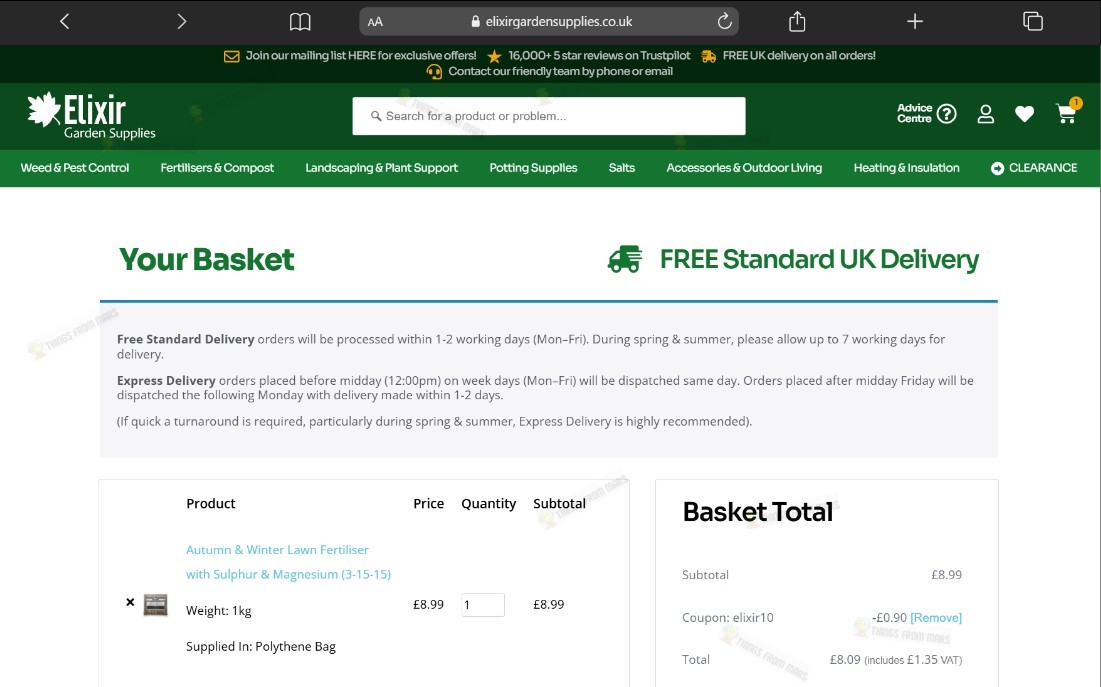The height and width of the screenshot is (687, 1101).
Task: Open Autumn & Winter Lawn Fertiliser product link
Action: point(288,562)
